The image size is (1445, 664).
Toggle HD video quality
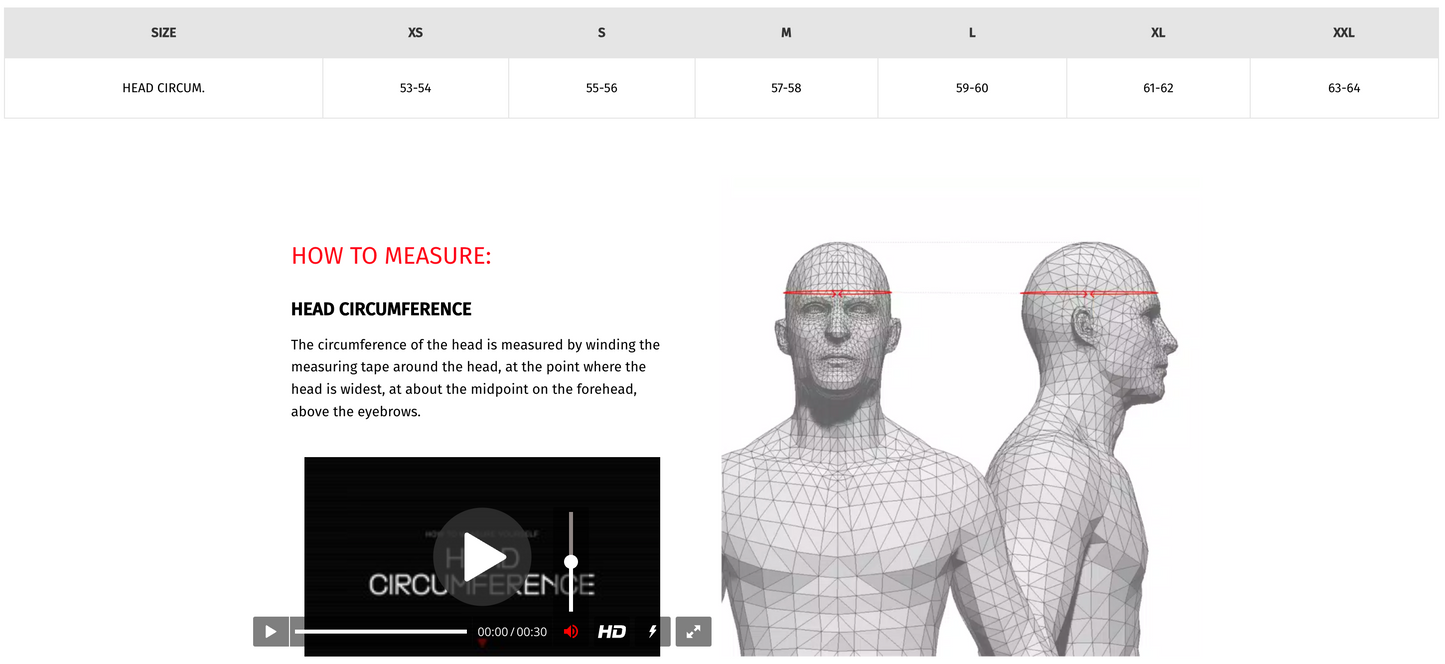click(612, 632)
